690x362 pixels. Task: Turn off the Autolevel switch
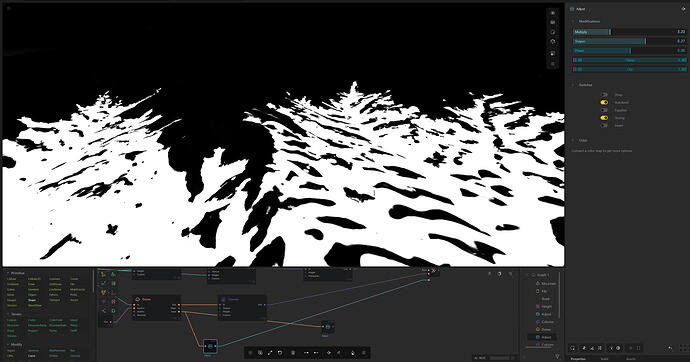pyautogui.click(x=604, y=102)
